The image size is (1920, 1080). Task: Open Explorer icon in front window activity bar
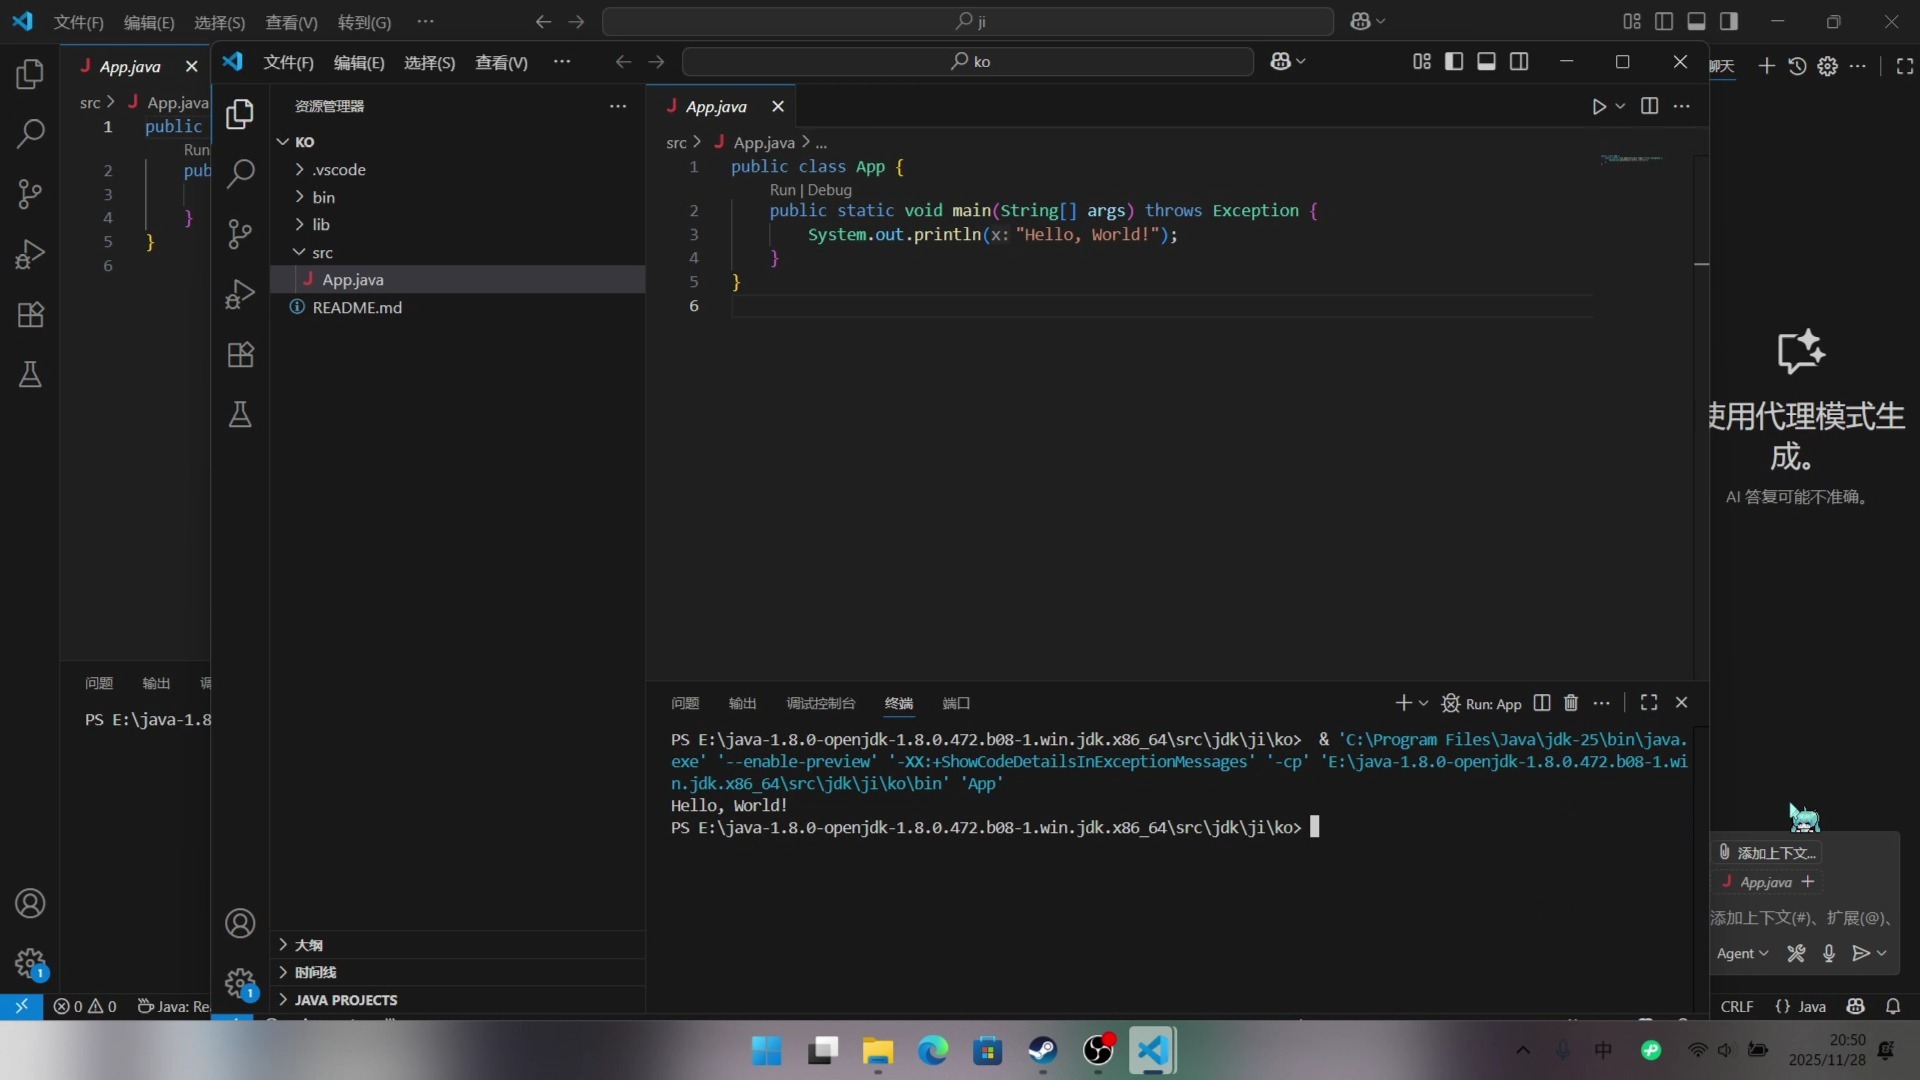pyautogui.click(x=240, y=115)
